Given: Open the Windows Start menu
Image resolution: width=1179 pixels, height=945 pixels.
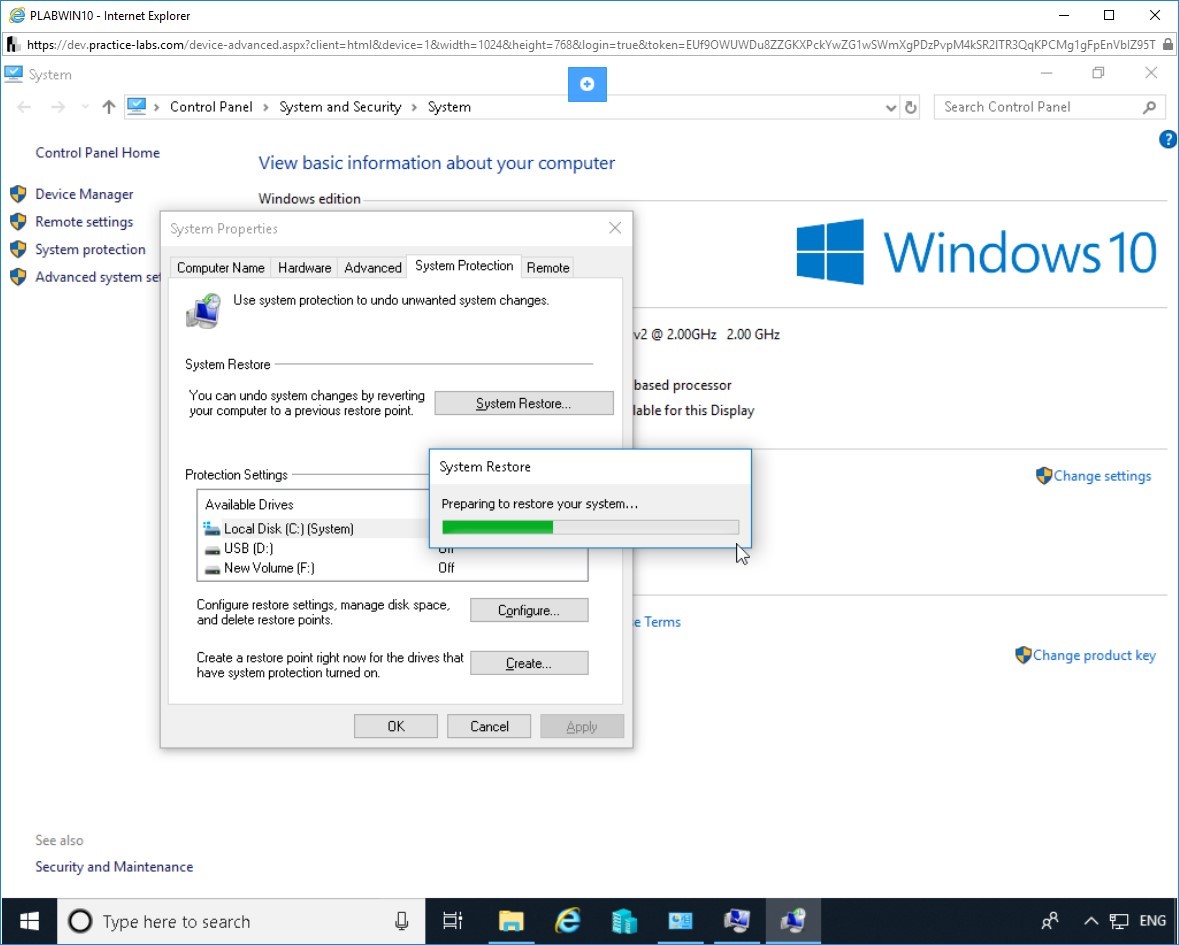Looking at the screenshot, I should (x=29, y=921).
